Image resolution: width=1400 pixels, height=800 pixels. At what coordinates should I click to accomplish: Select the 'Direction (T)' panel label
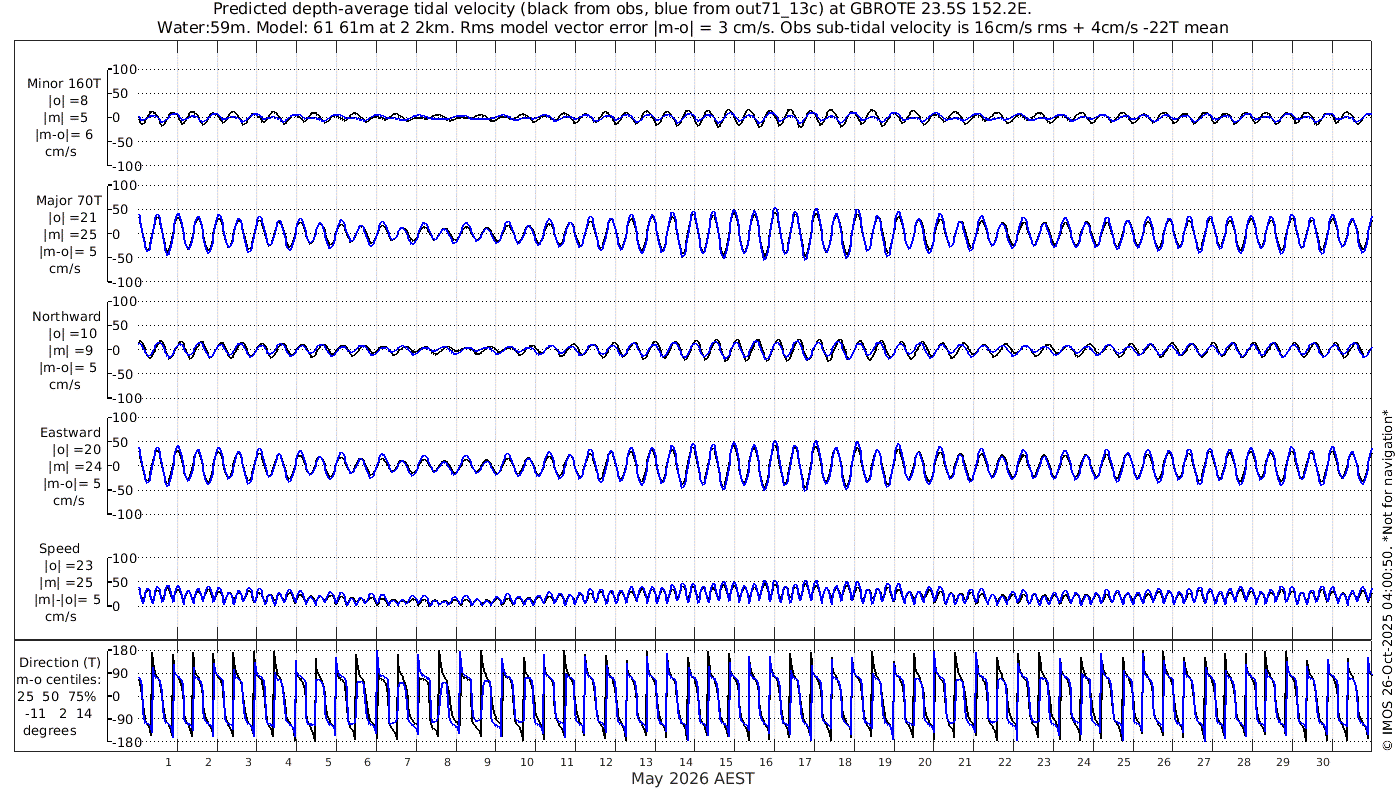(x=60, y=663)
